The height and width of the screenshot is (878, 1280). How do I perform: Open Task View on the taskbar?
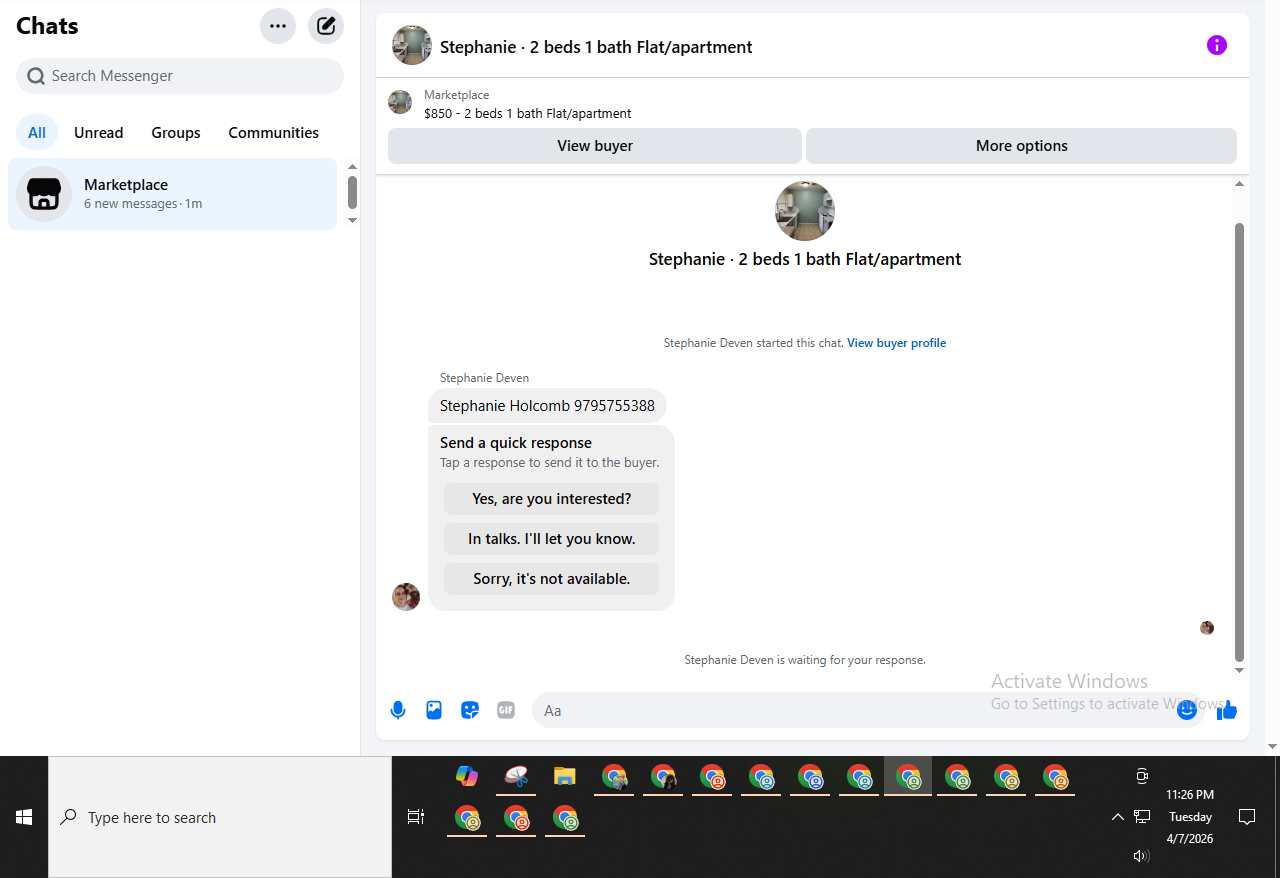tap(416, 817)
